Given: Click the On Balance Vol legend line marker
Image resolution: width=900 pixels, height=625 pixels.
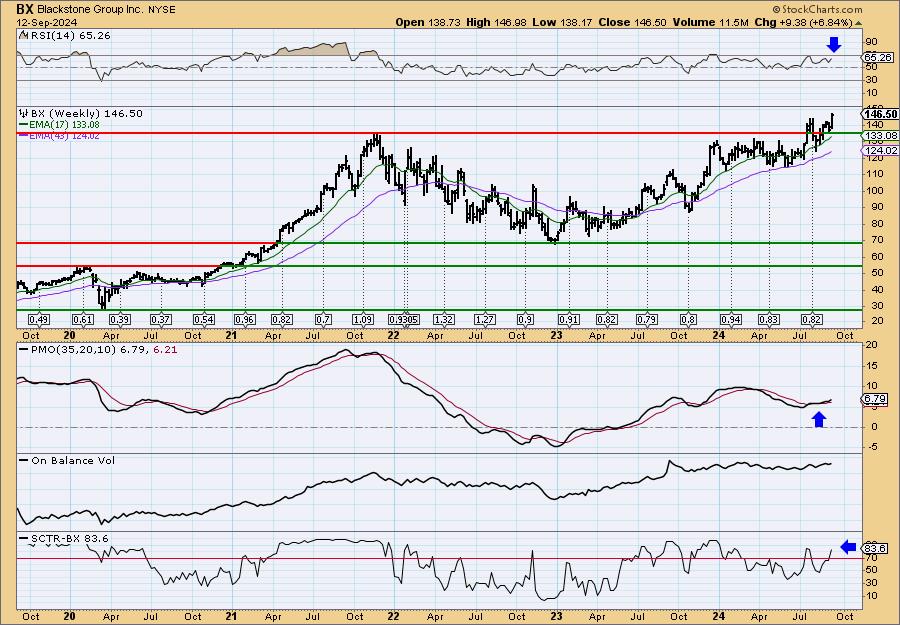Looking at the screenshot, I should tap(23, 460).
